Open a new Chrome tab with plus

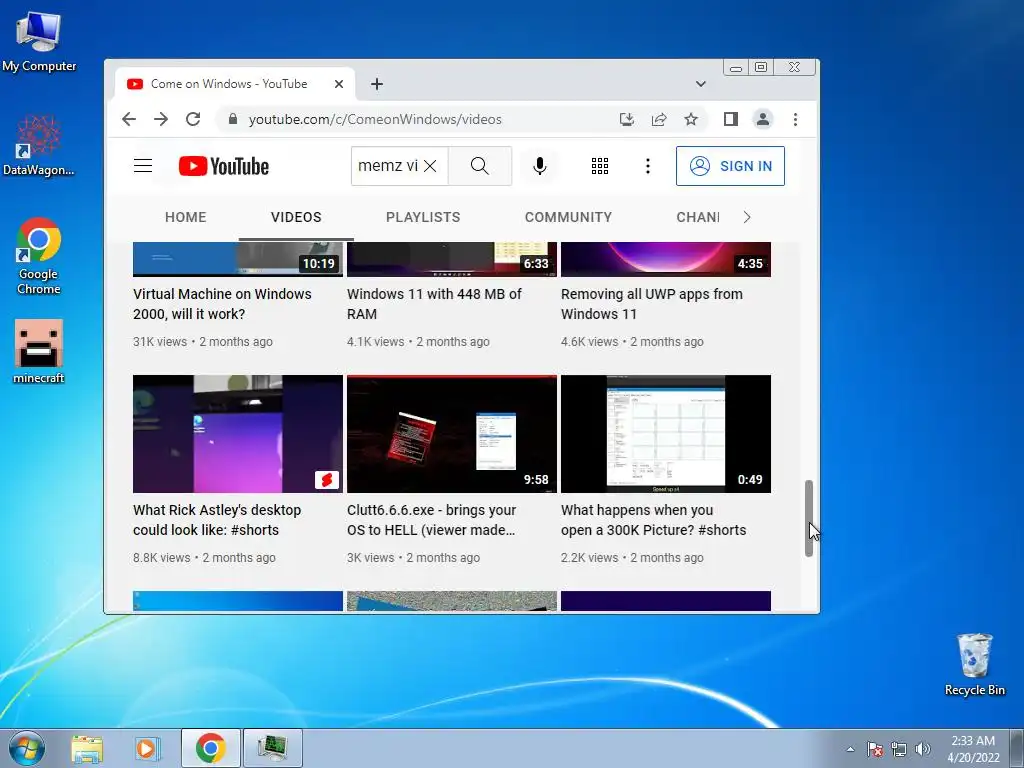click(x=377, y=84)
